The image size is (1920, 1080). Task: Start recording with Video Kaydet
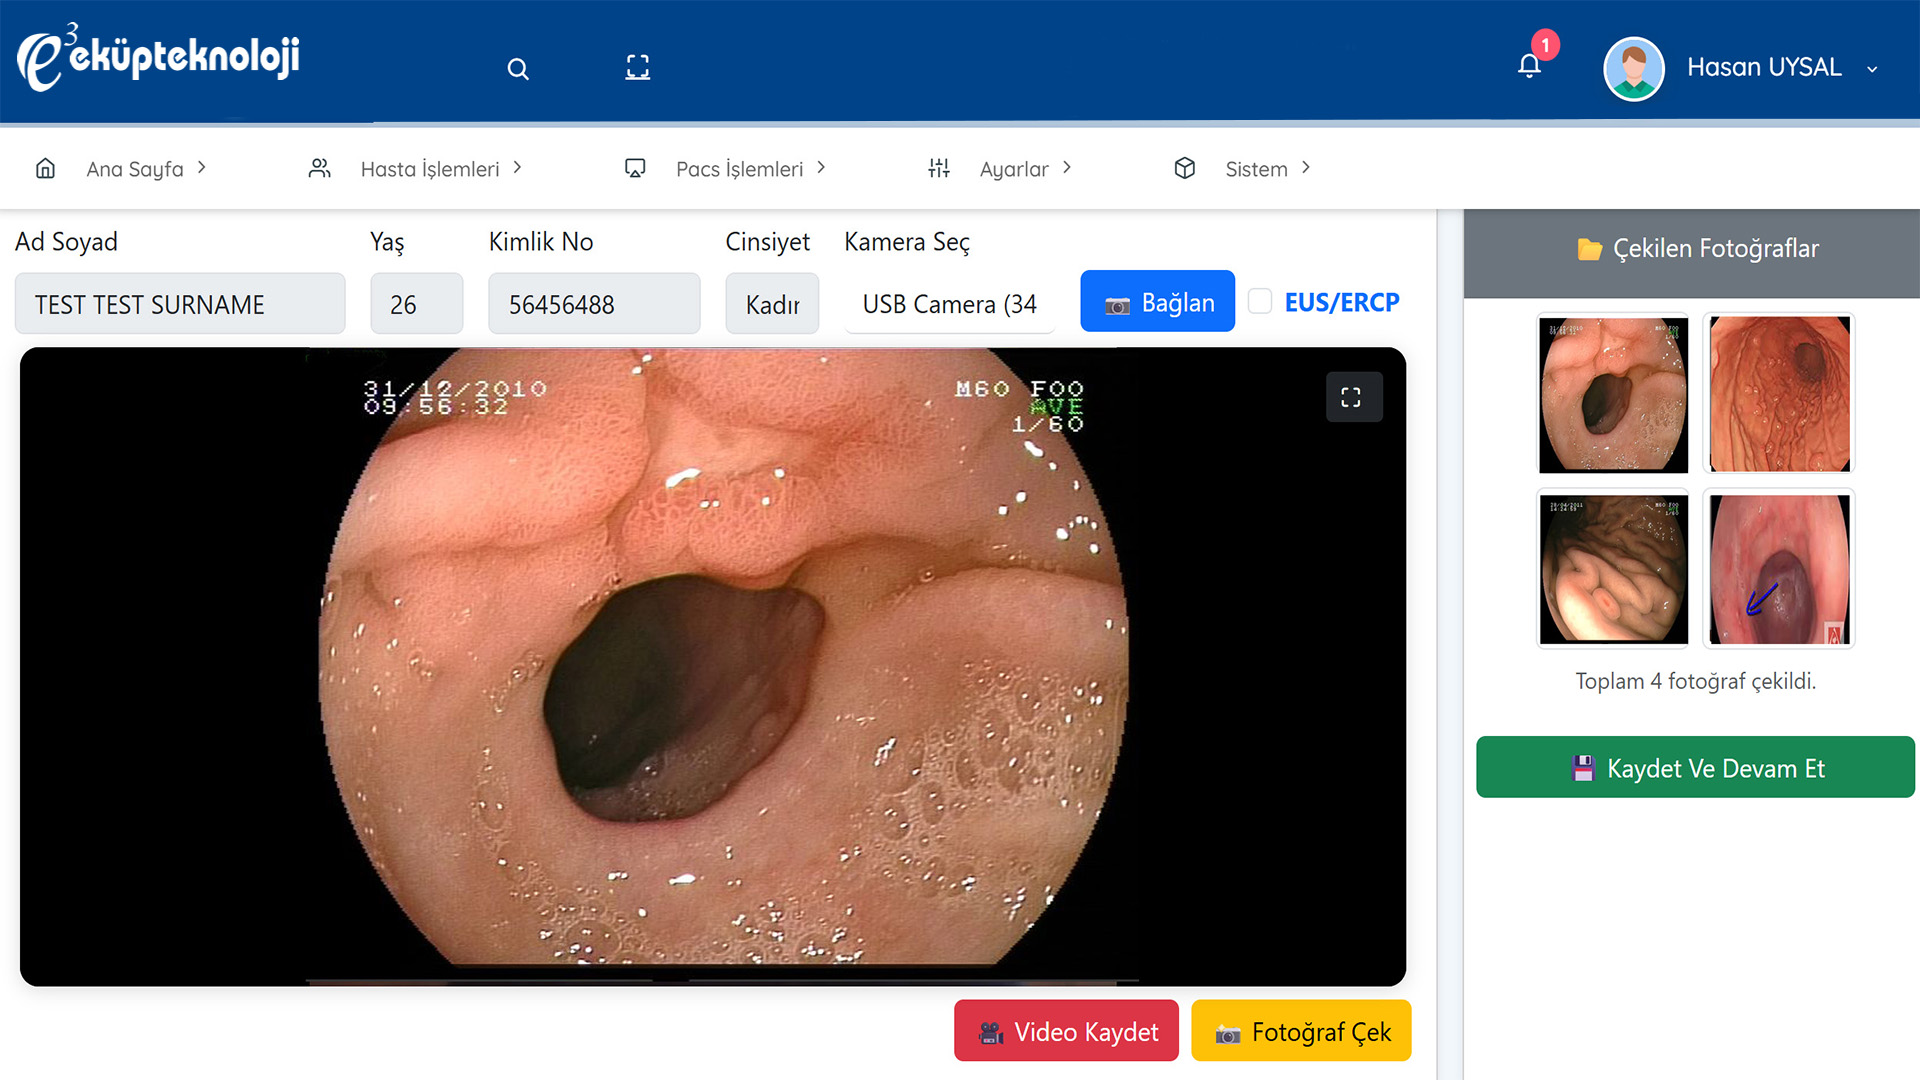click(x=1066, y=1031)
